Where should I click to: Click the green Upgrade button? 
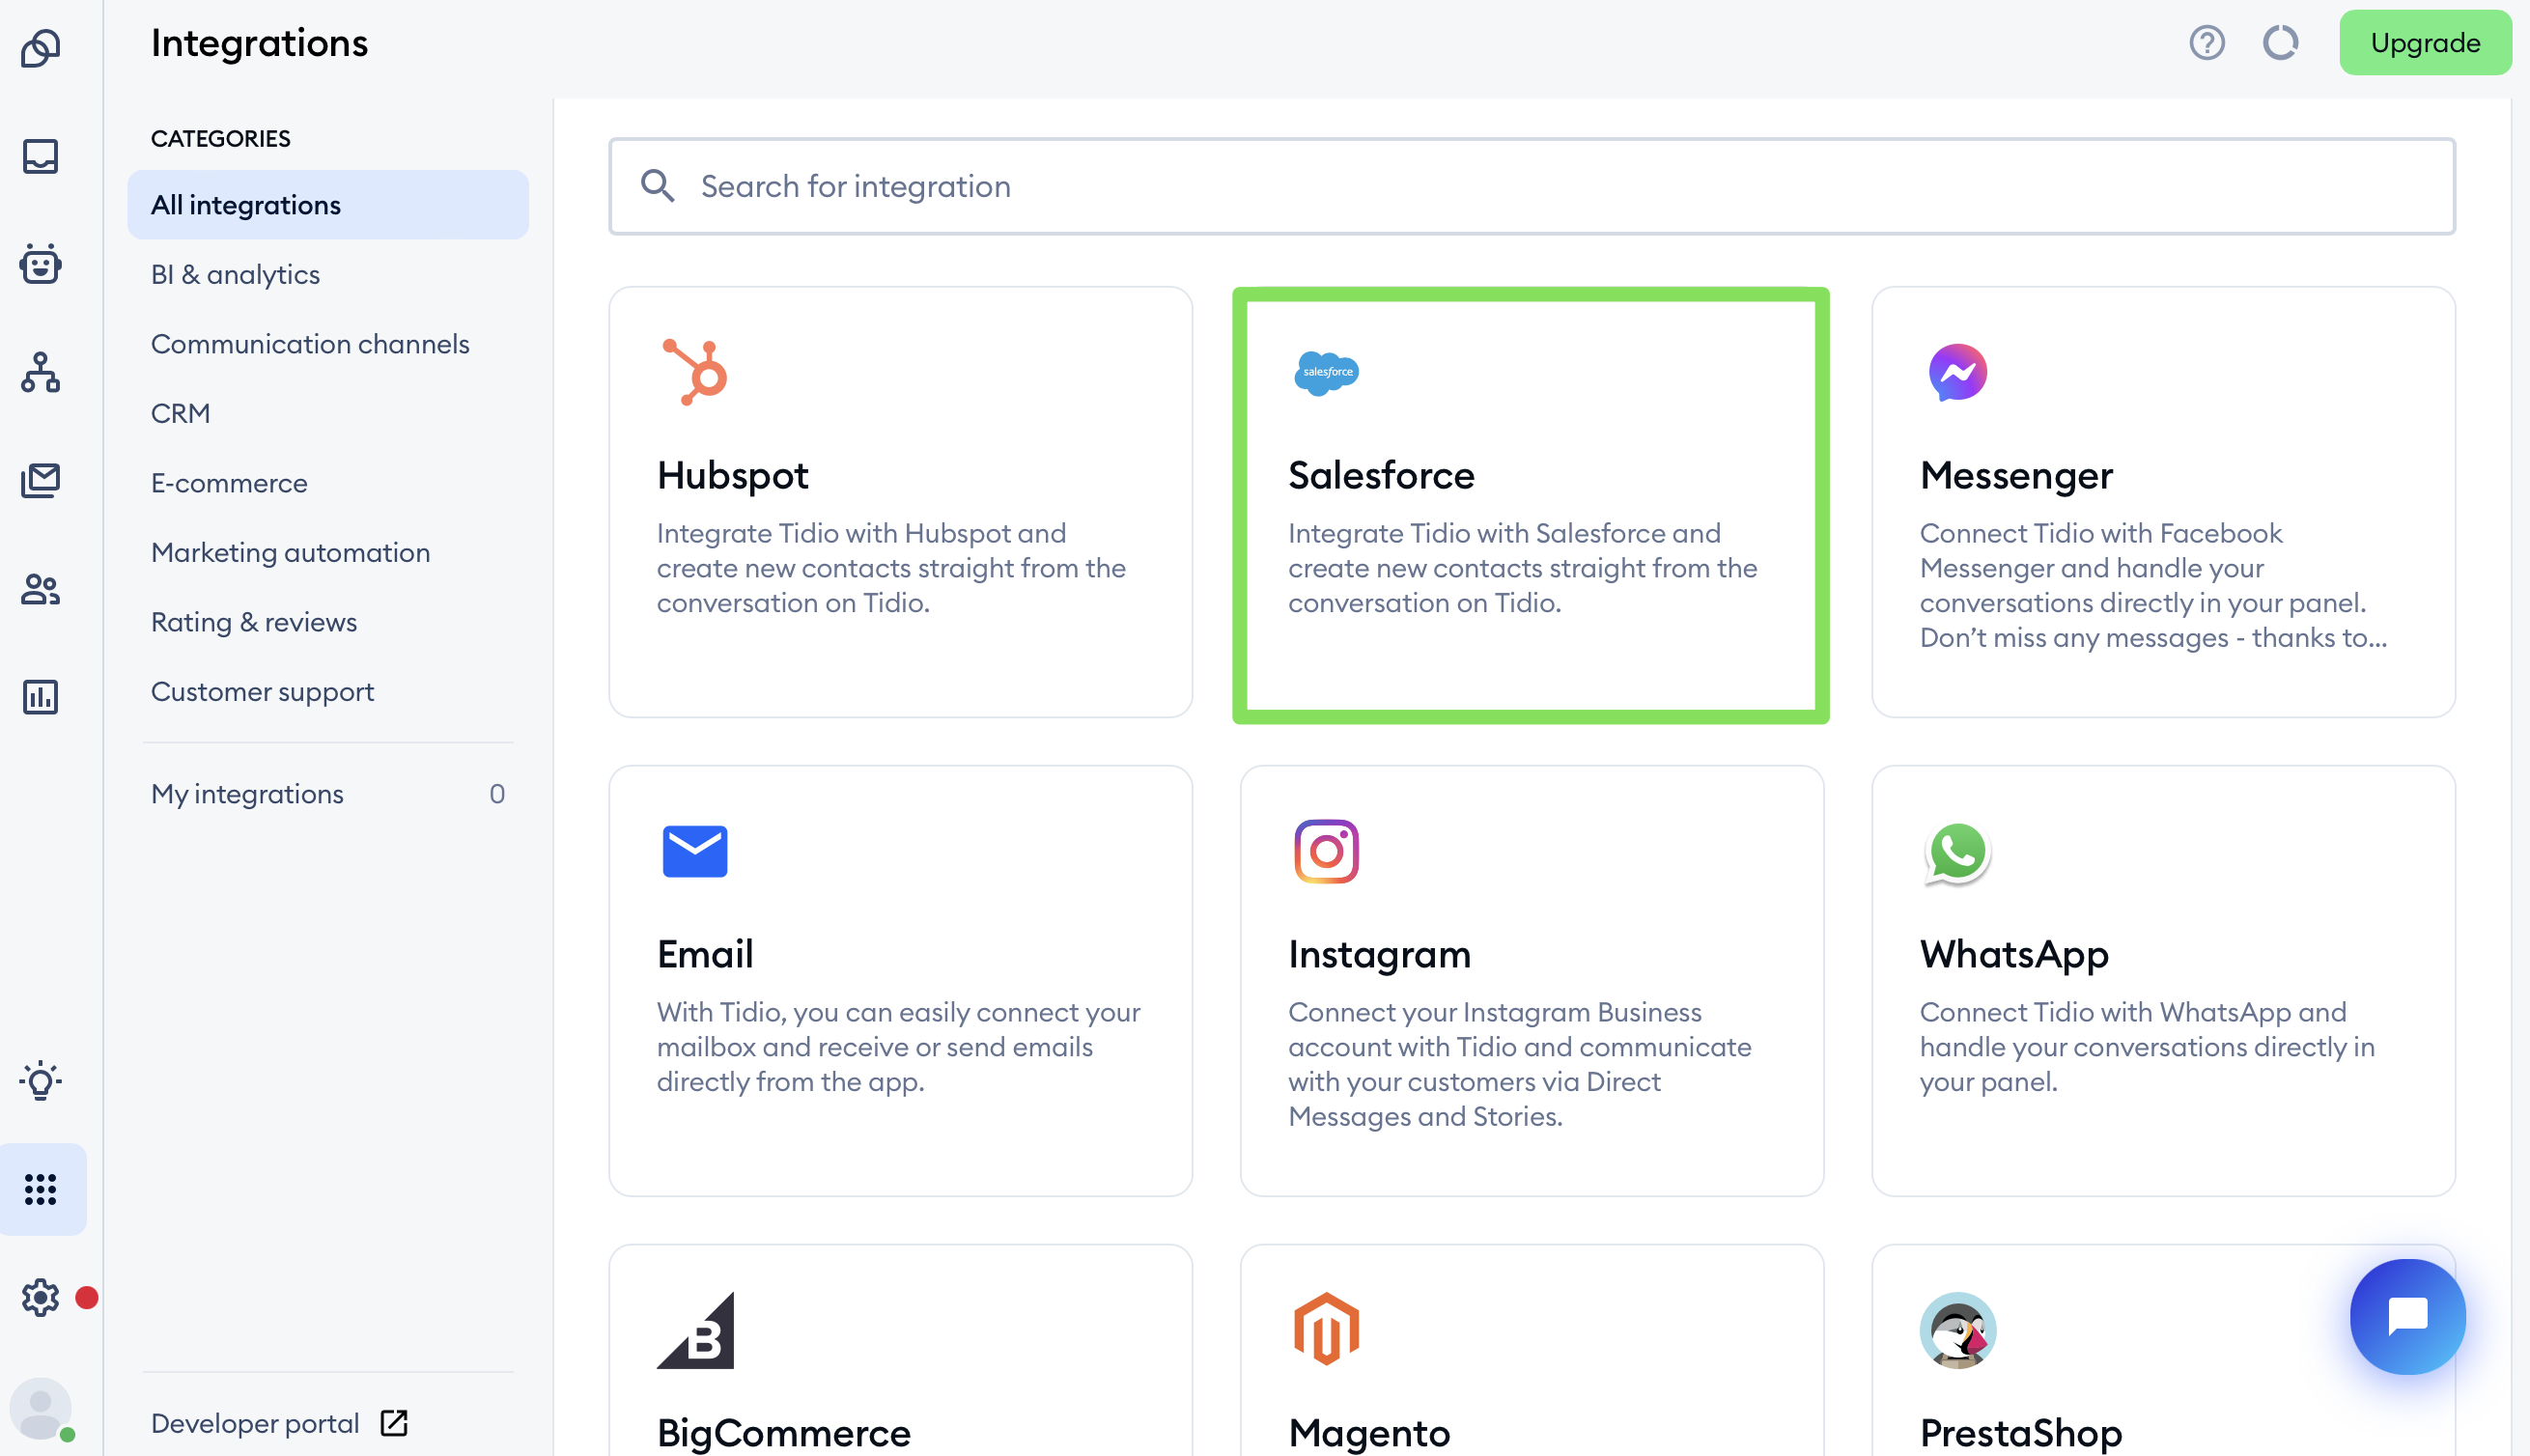click(x=2425, y=43)
